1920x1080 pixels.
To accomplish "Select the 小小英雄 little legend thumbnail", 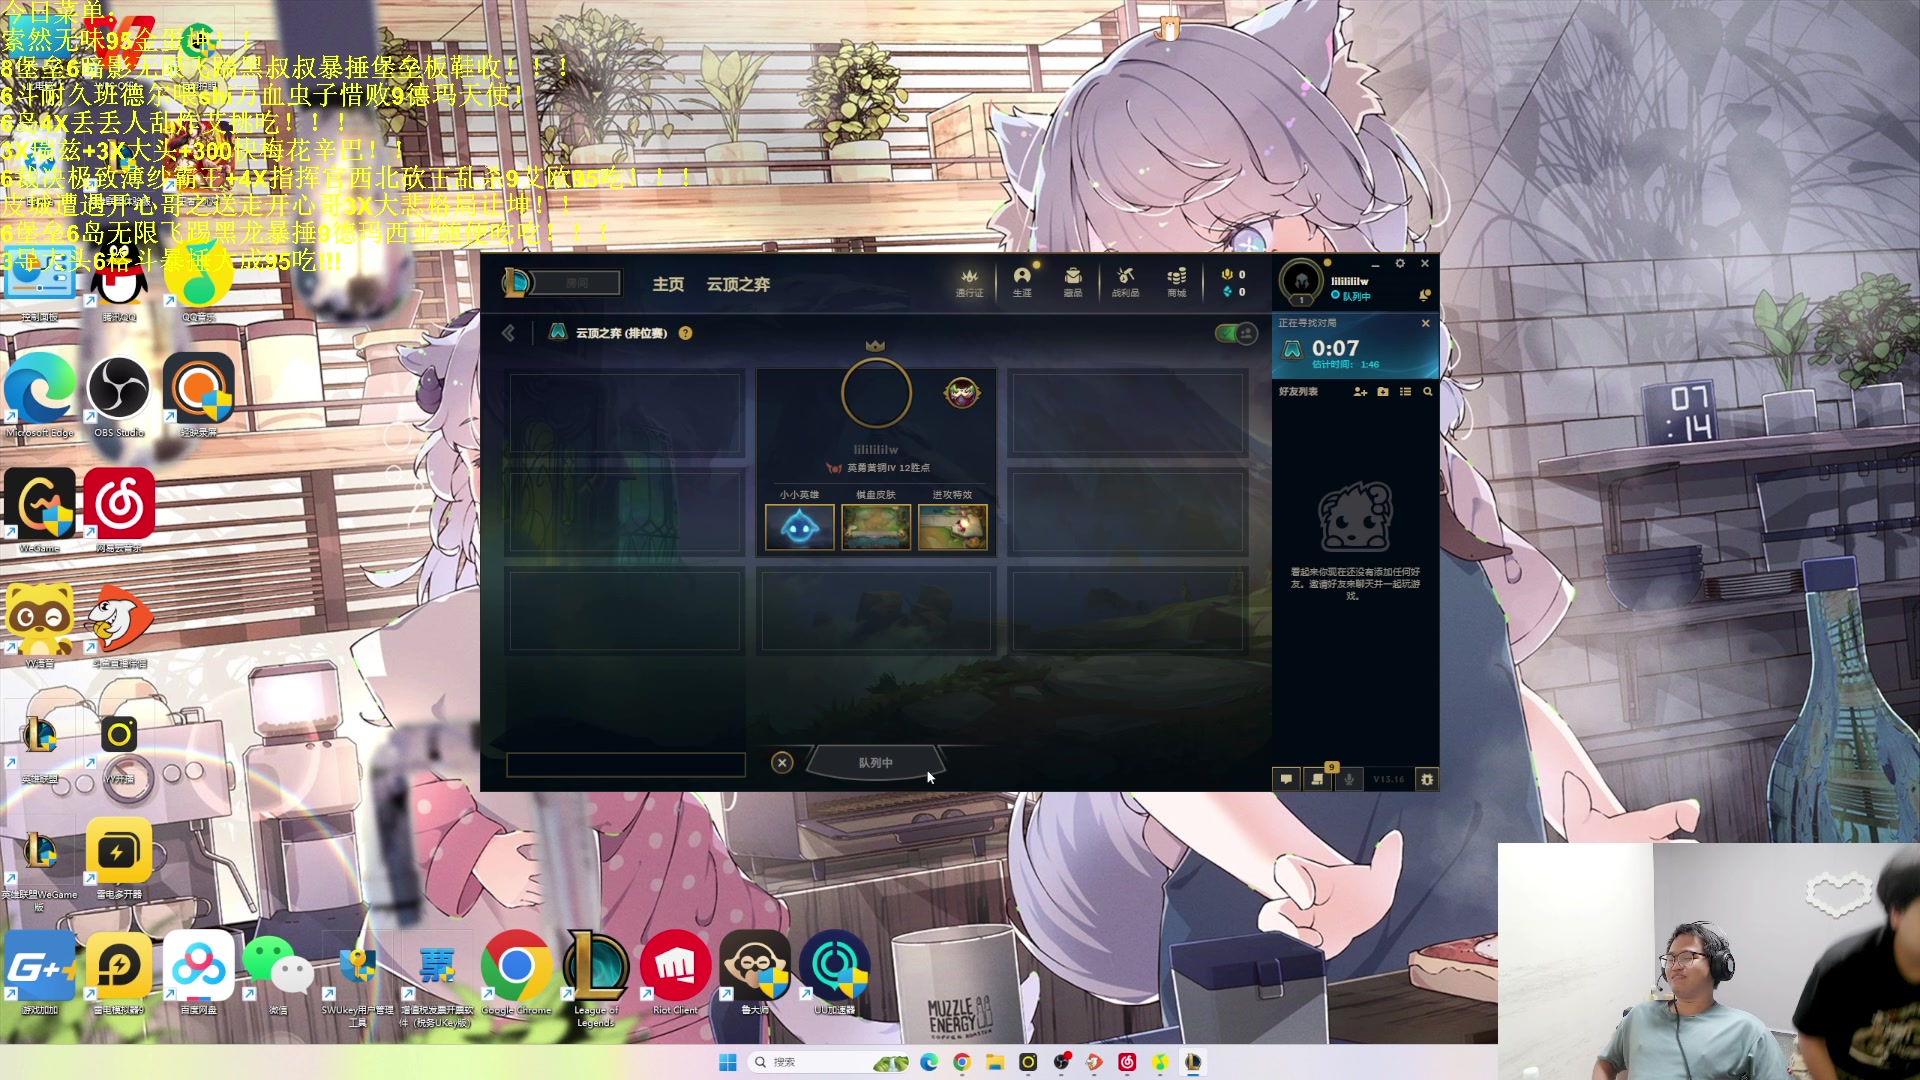I will [x=799, y=527].
